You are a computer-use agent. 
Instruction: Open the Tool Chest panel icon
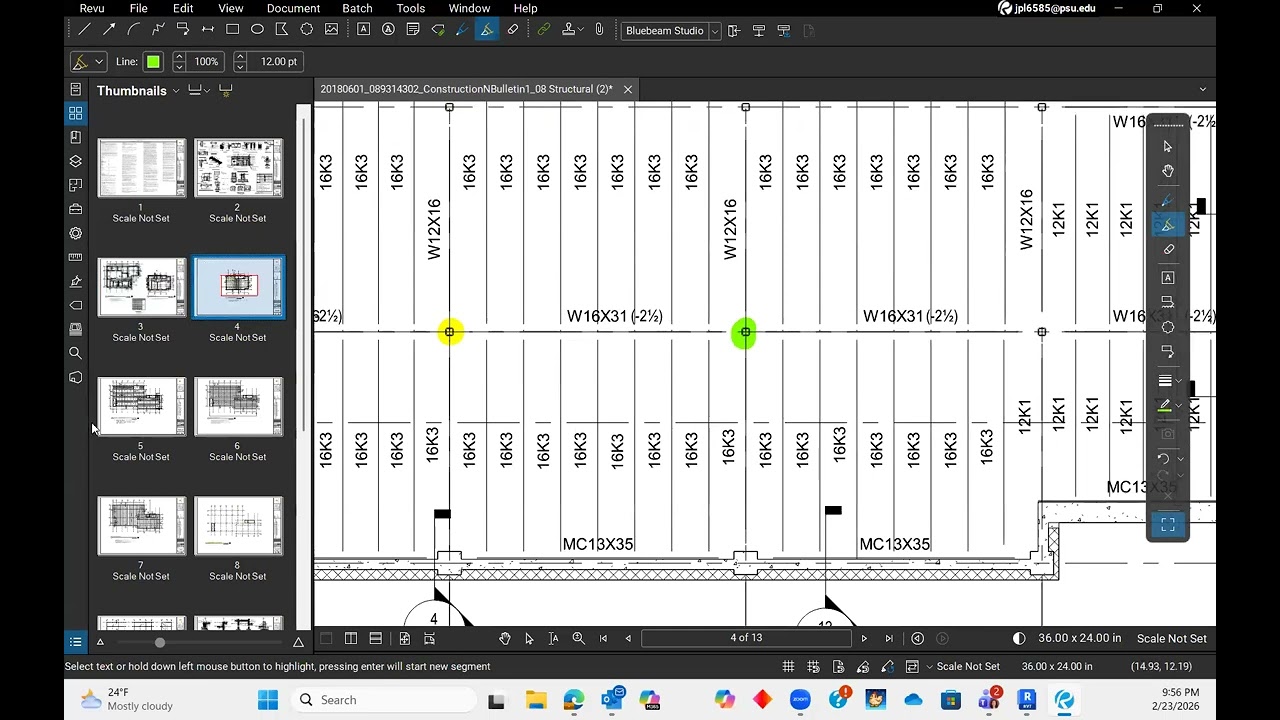coord(75,209)
